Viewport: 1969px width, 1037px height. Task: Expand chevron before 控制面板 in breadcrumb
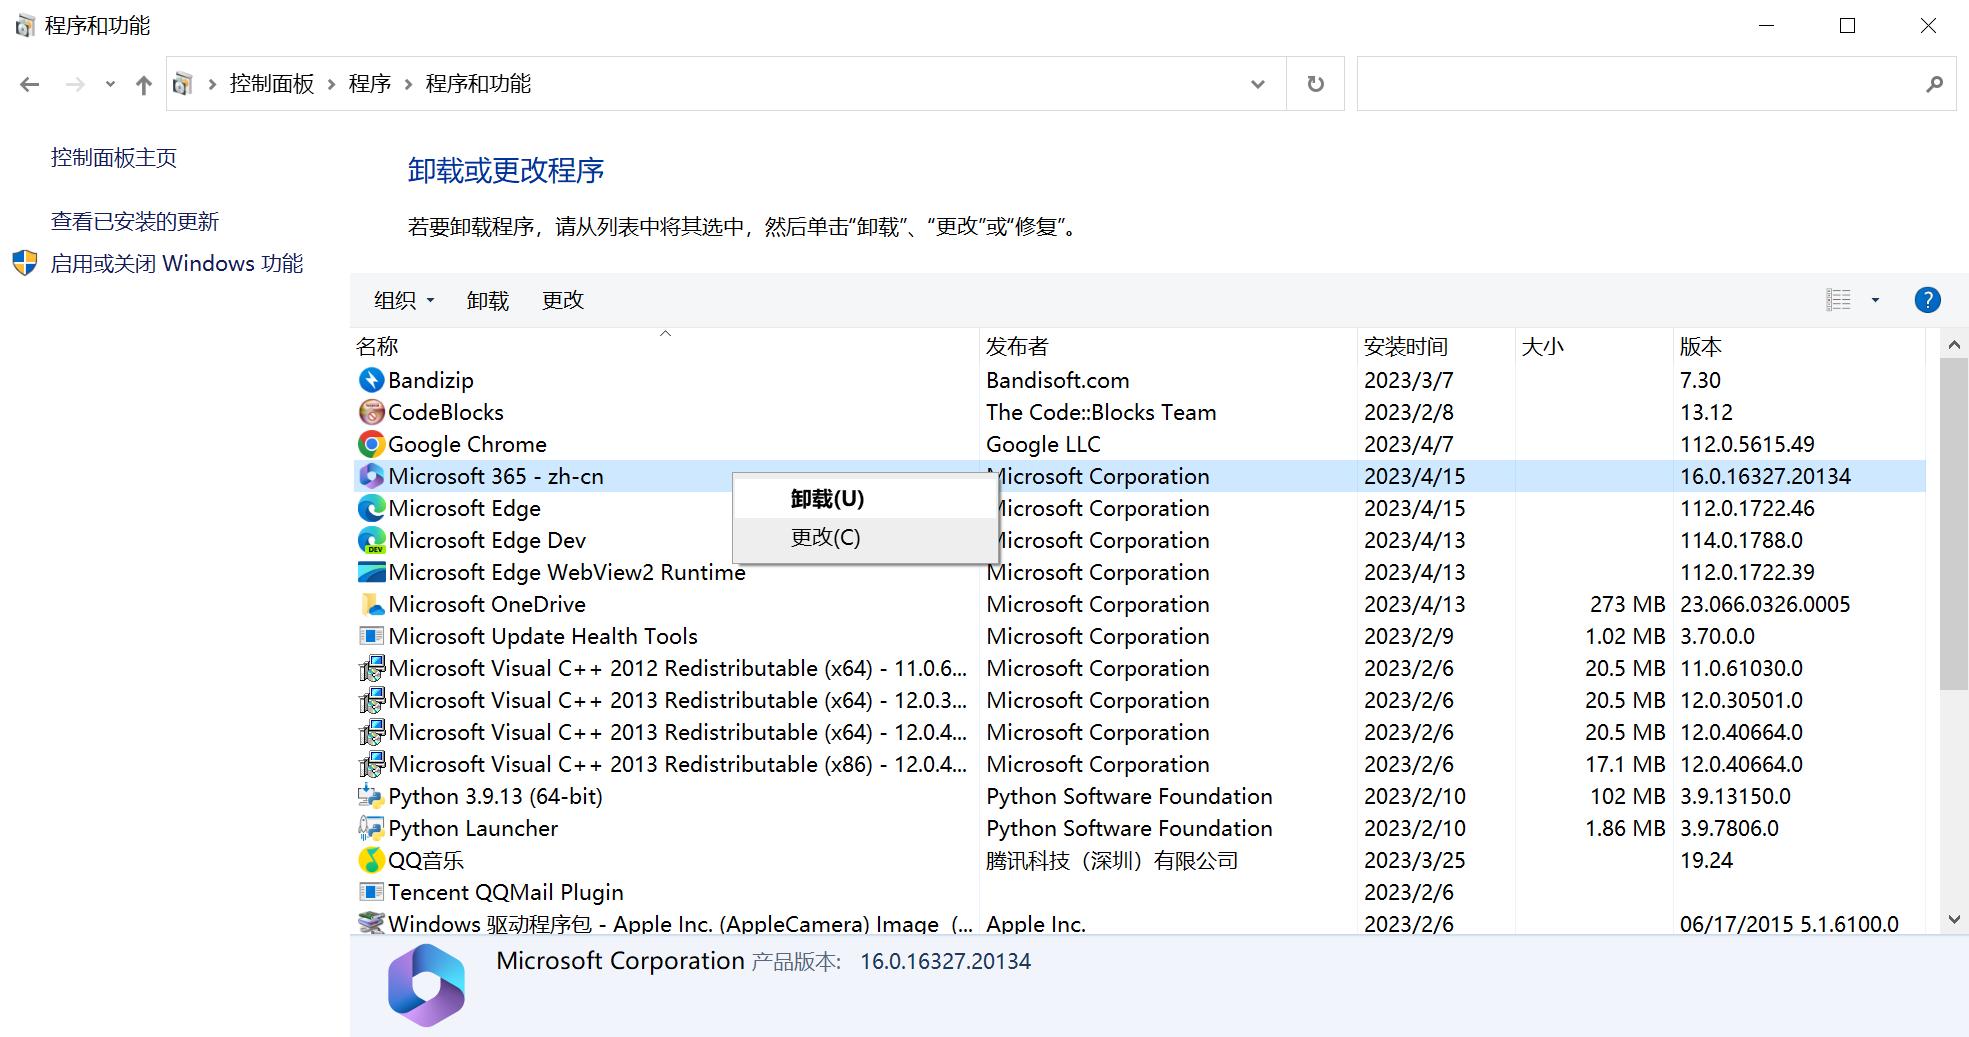212,84
